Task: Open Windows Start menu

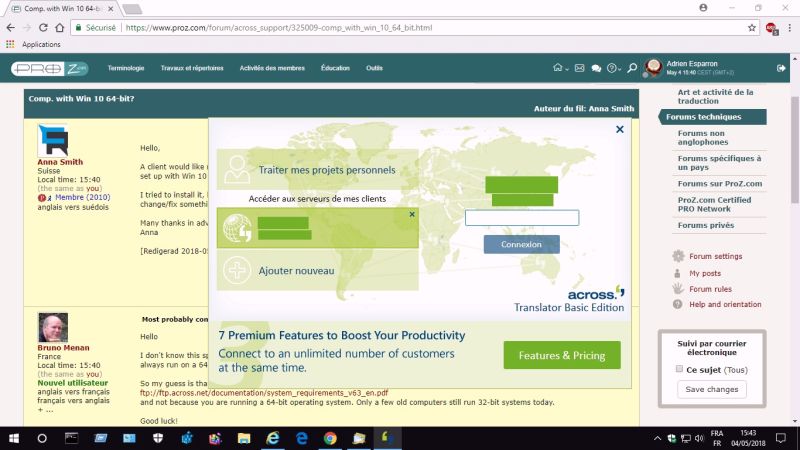Action: (14, 438)
